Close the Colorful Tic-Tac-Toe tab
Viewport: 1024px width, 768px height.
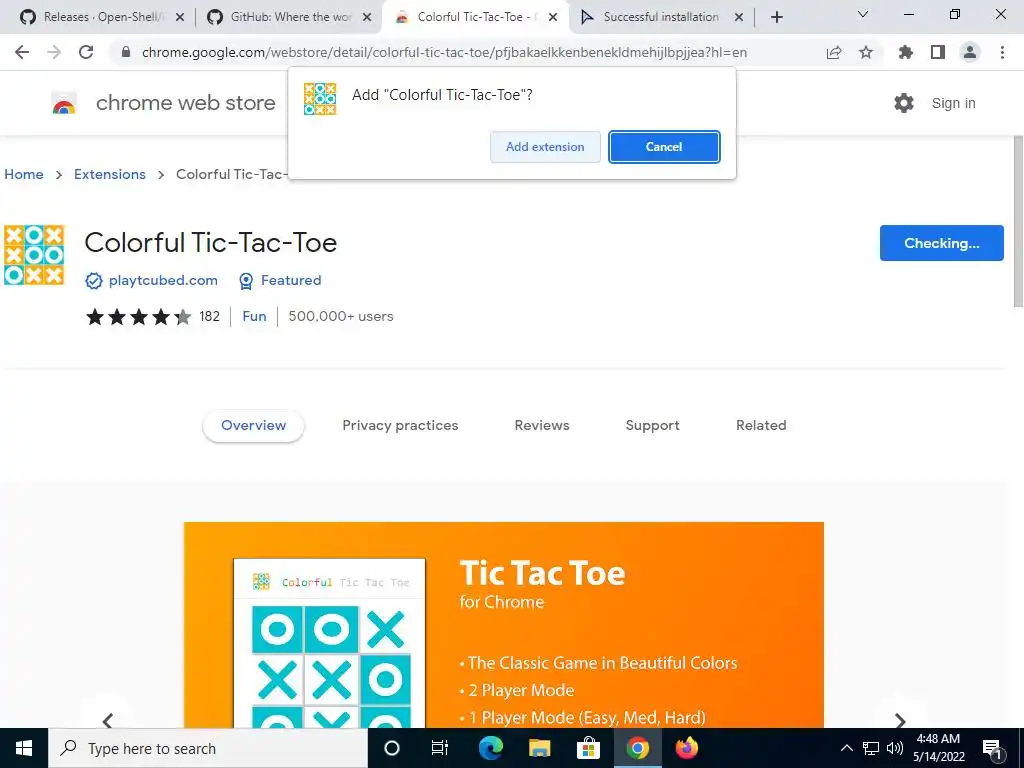point(553,17)
